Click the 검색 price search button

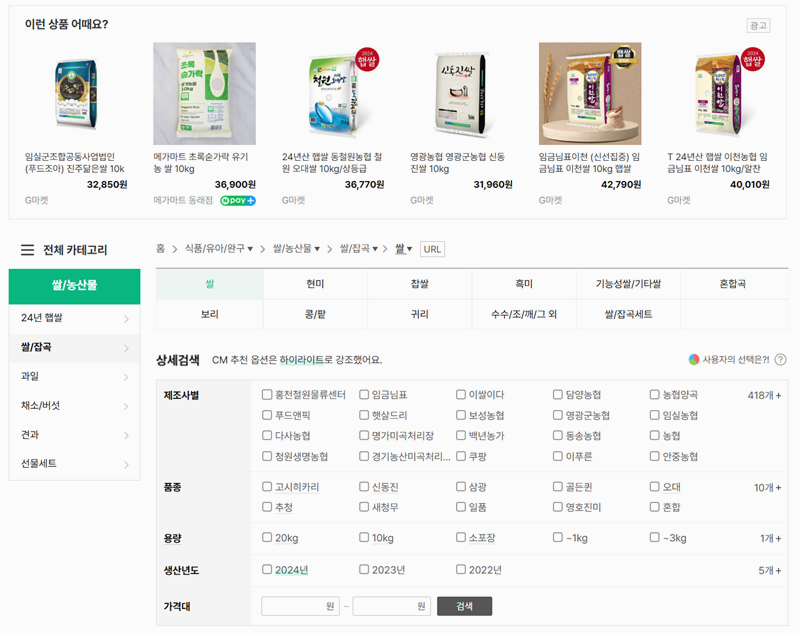coord(464,606)
